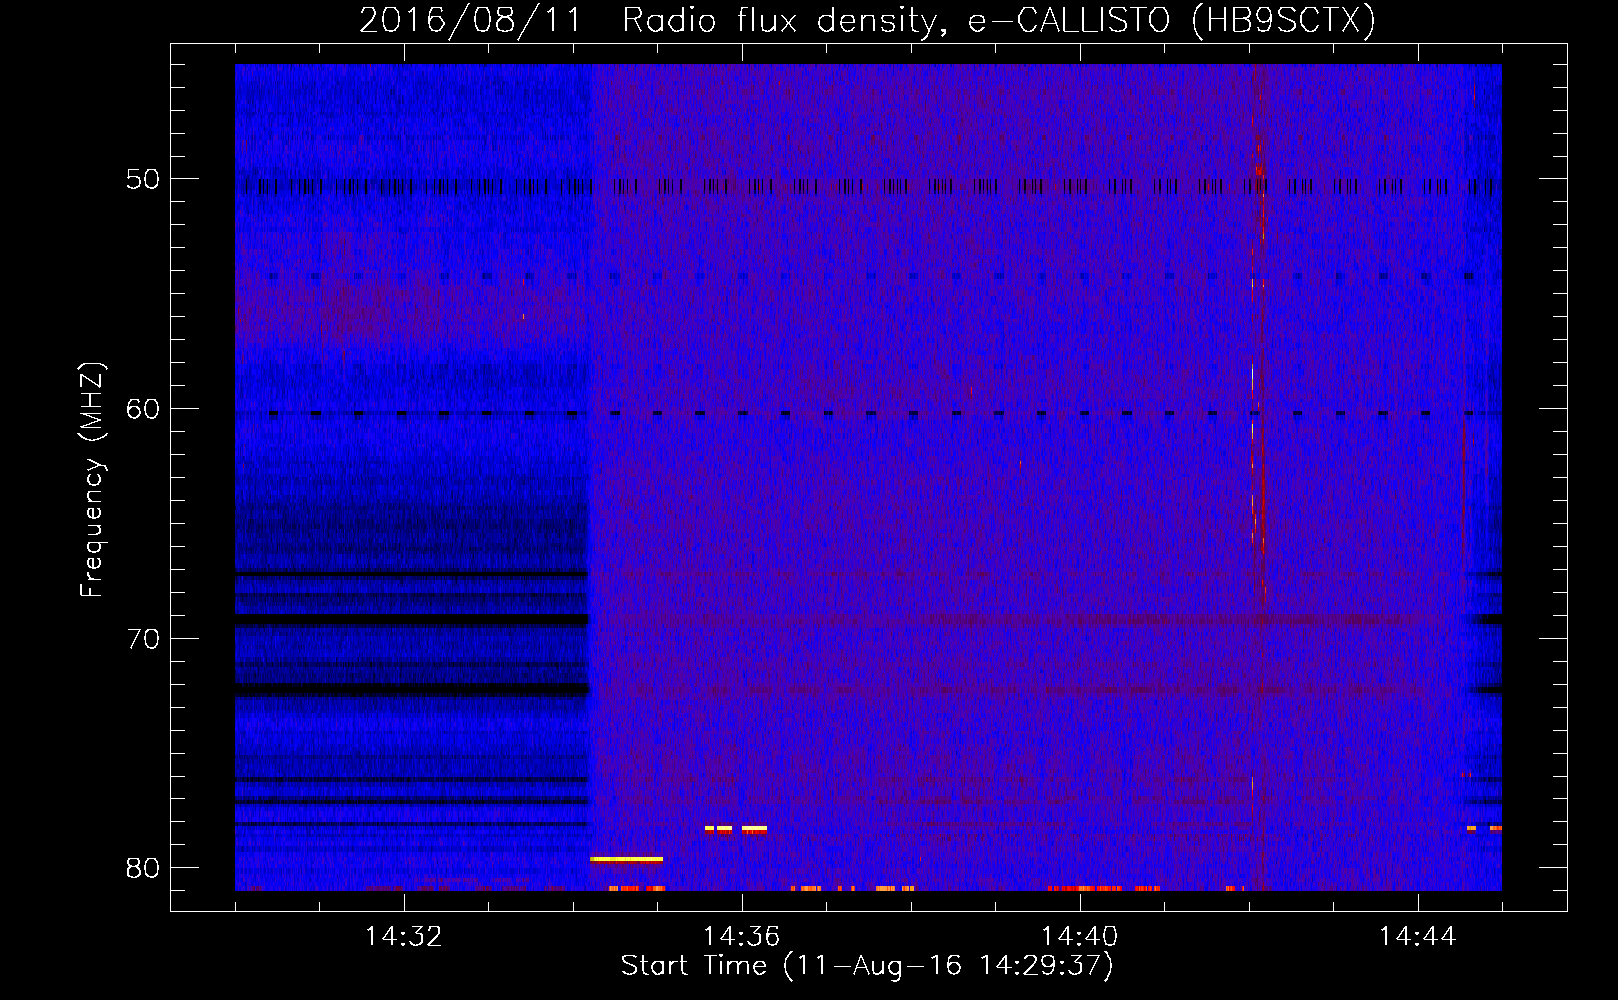
Task: Click the 80 frequency tick label
Action: (x=143, y=868)
